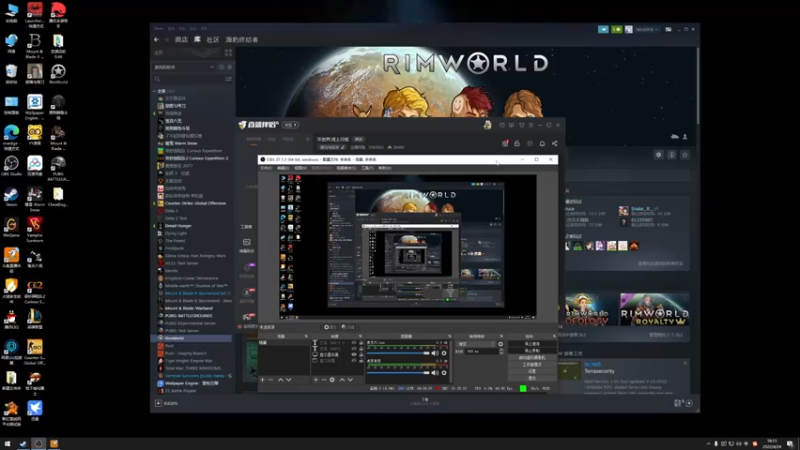800x450 pixels.
Task: Open Windows Start menu
Action: point(7,444)
